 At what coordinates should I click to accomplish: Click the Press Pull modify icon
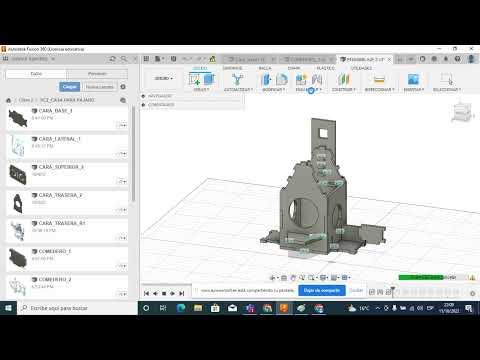266,79
